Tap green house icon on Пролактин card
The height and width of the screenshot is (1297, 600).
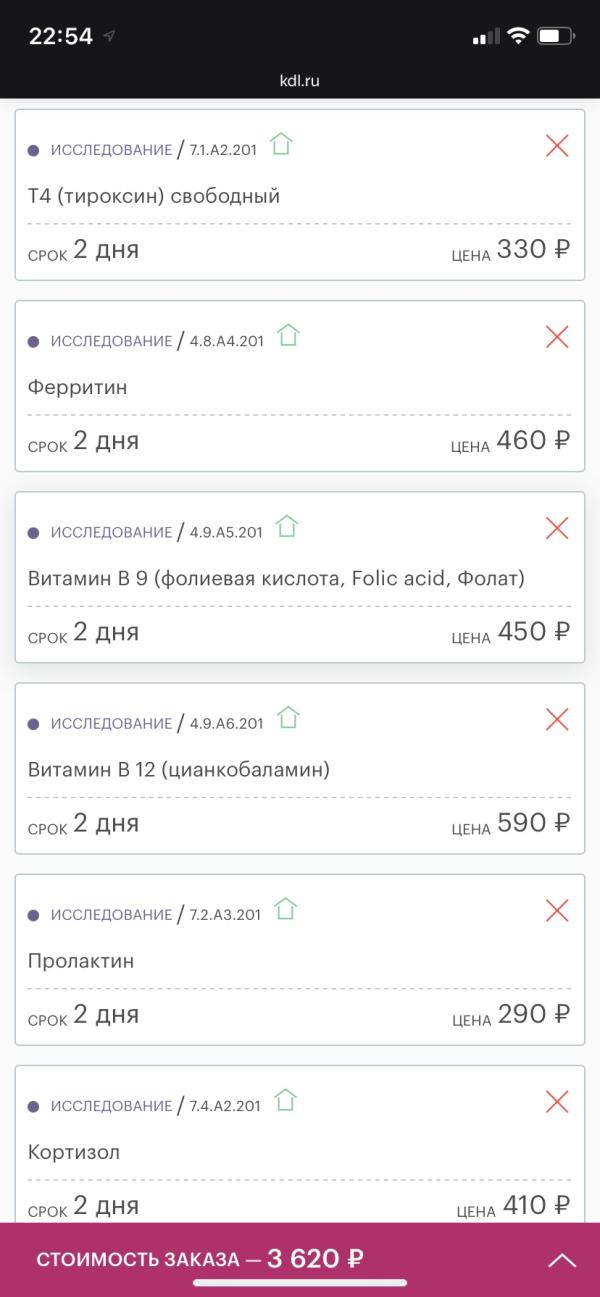285,909
